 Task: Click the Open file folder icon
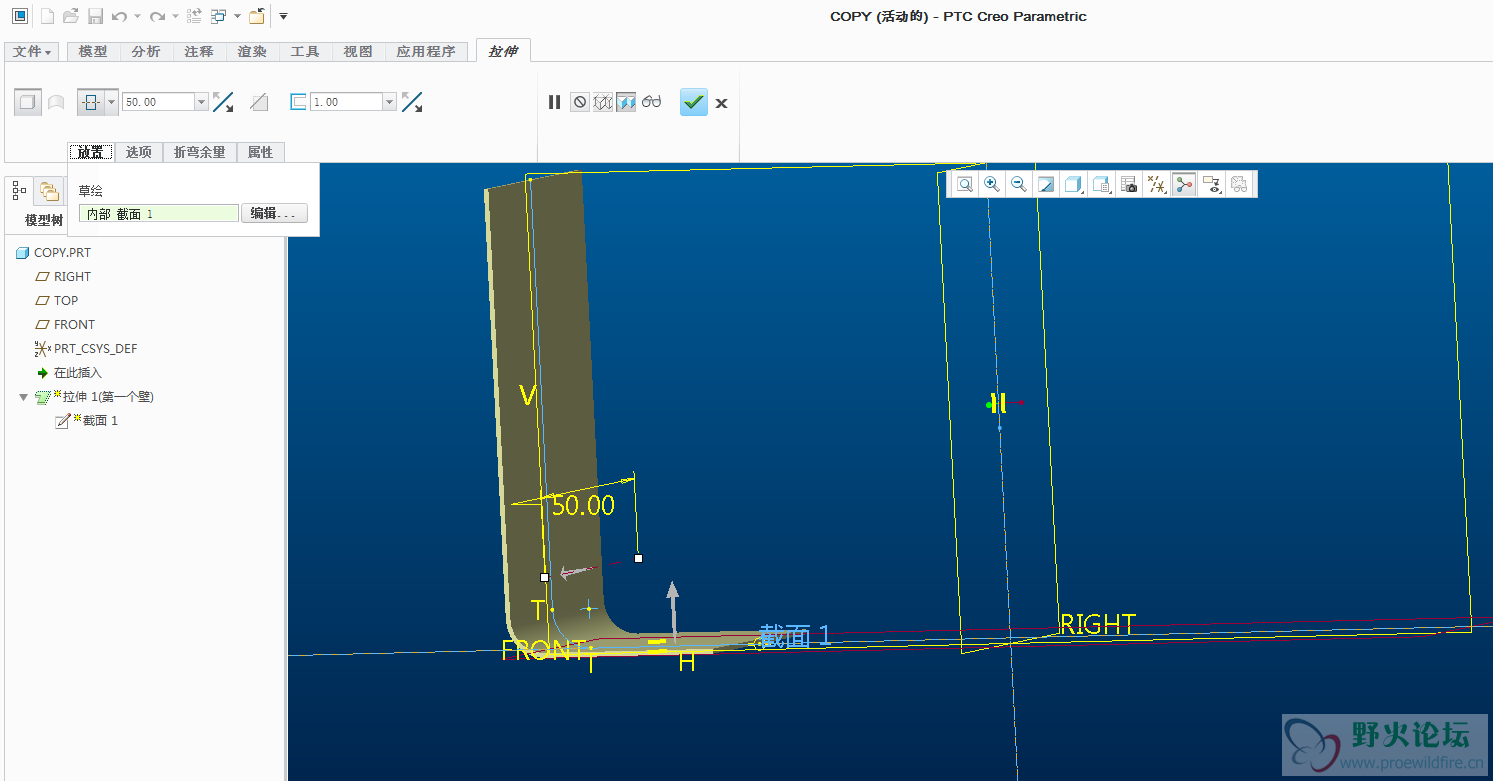pos(71,16)
